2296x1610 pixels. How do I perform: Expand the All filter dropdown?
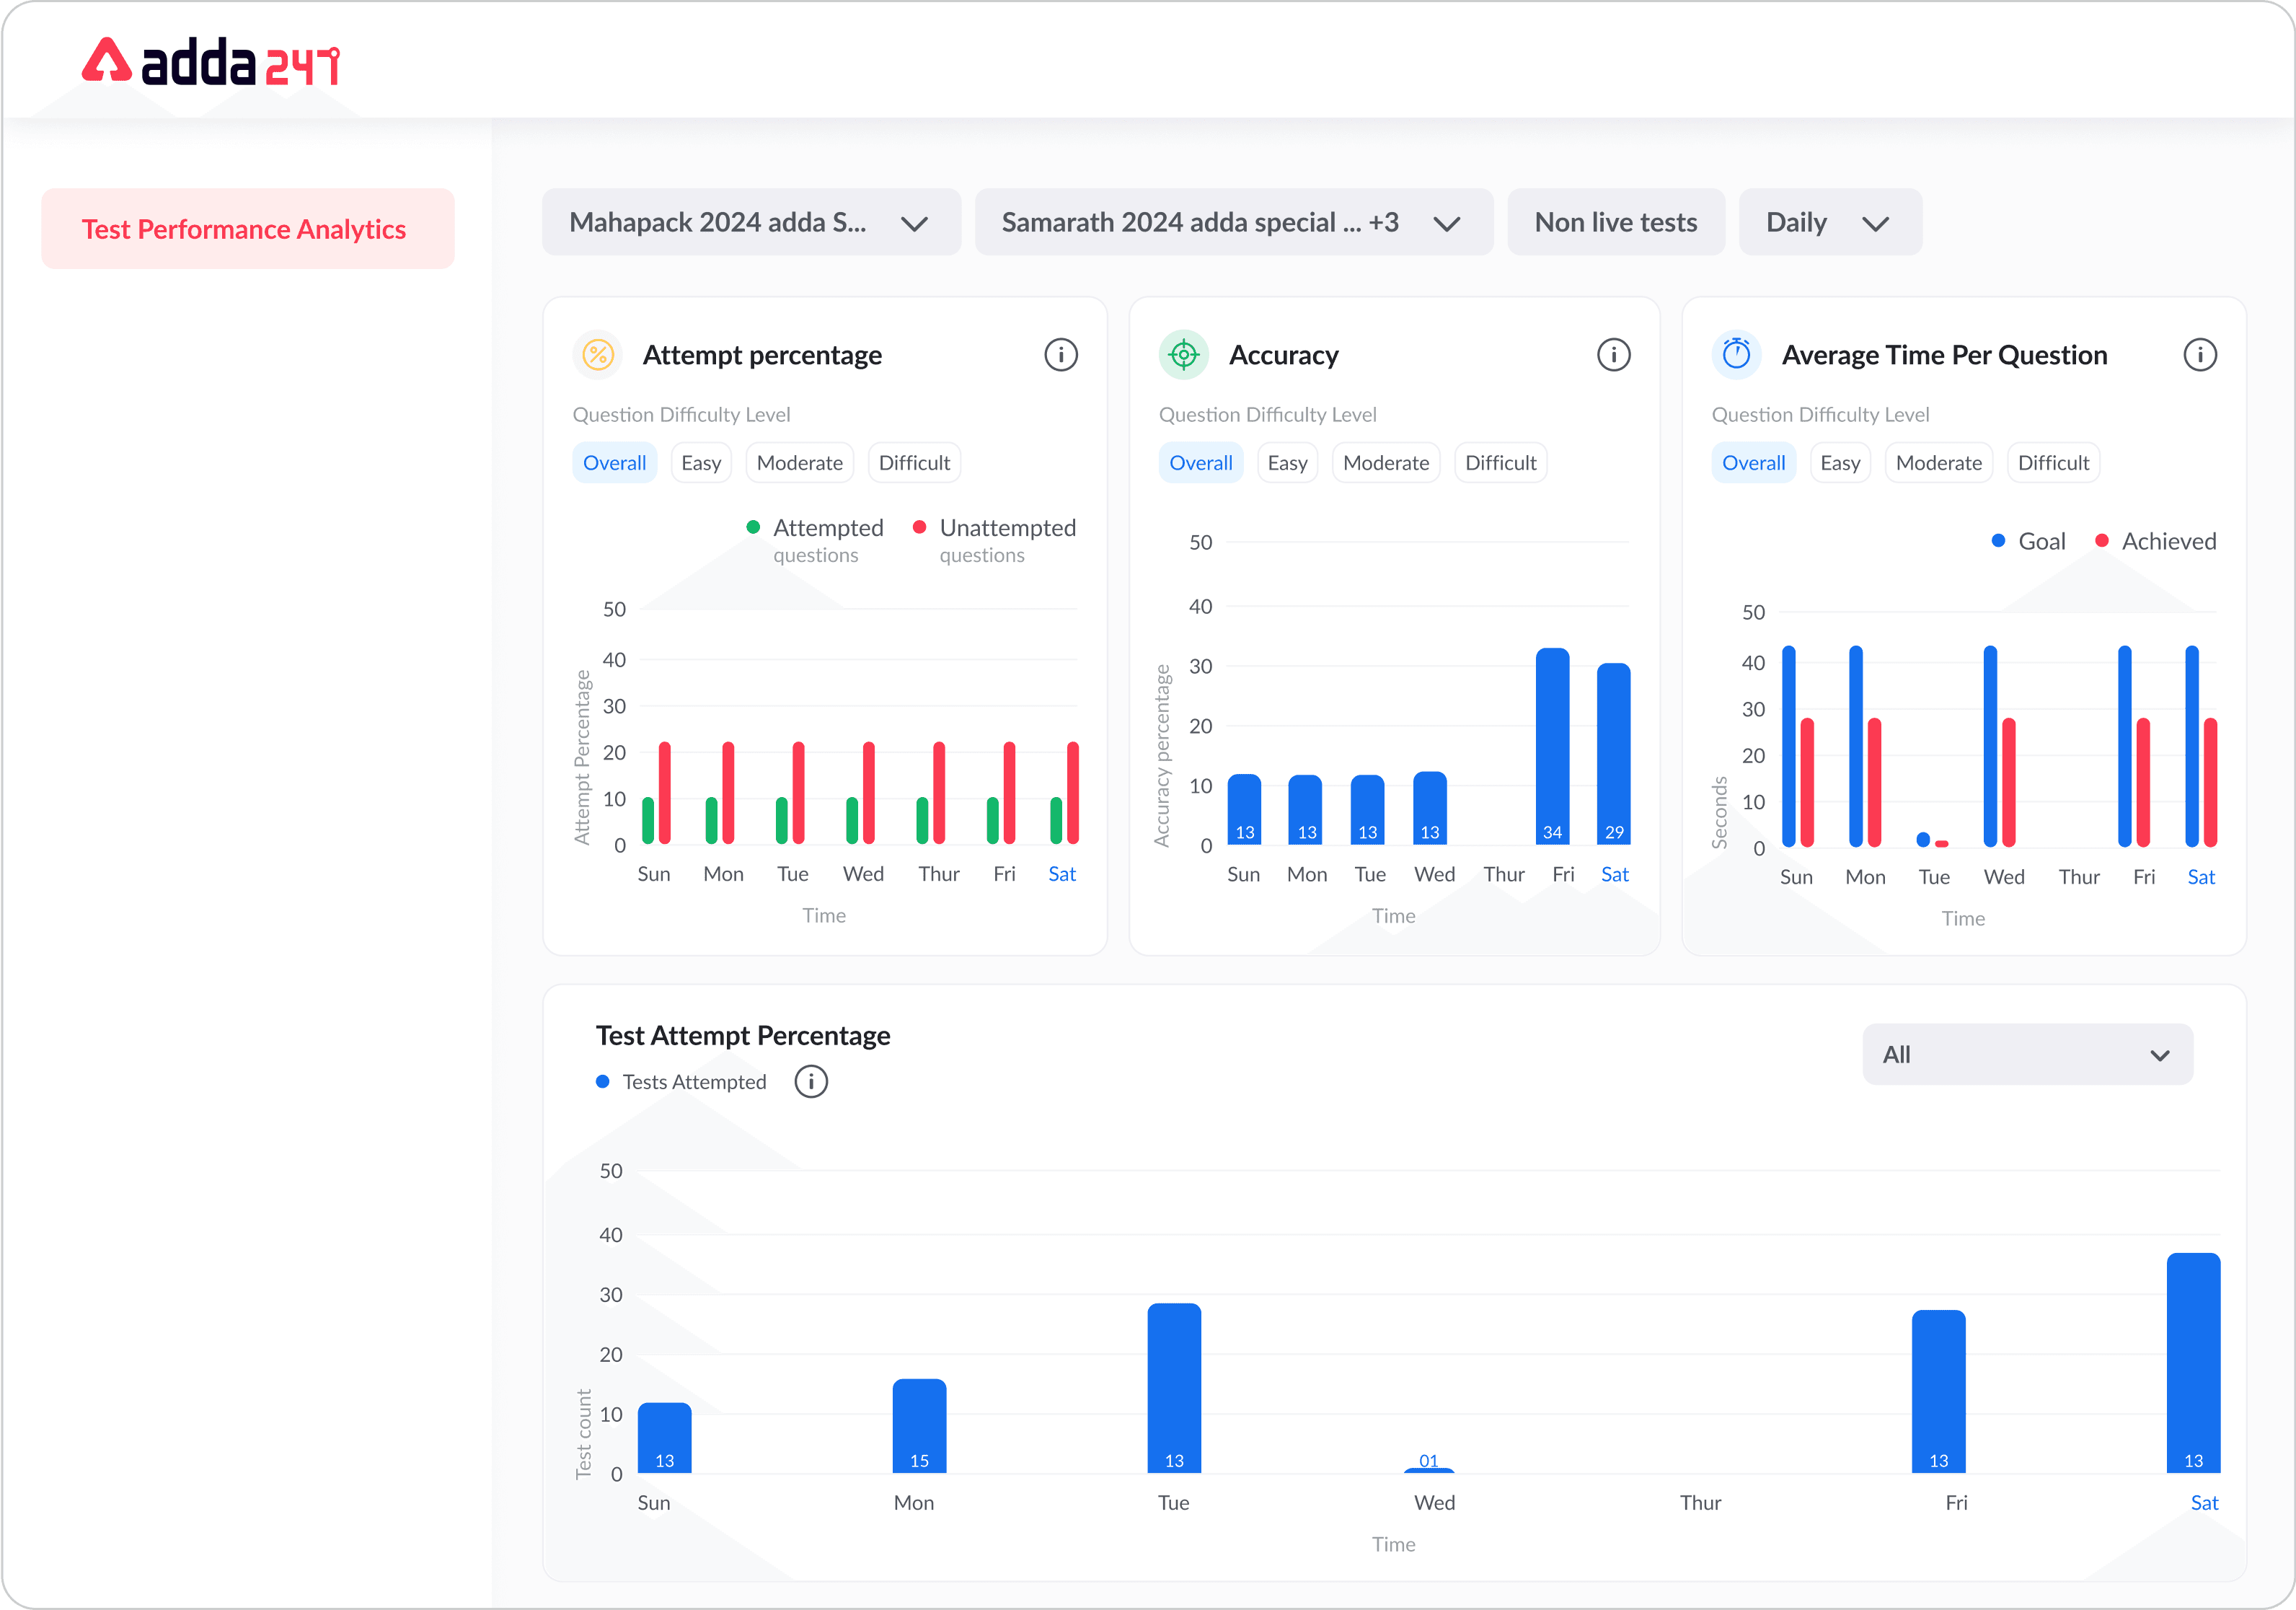pyautogui.click(x=2026, y=1055)
